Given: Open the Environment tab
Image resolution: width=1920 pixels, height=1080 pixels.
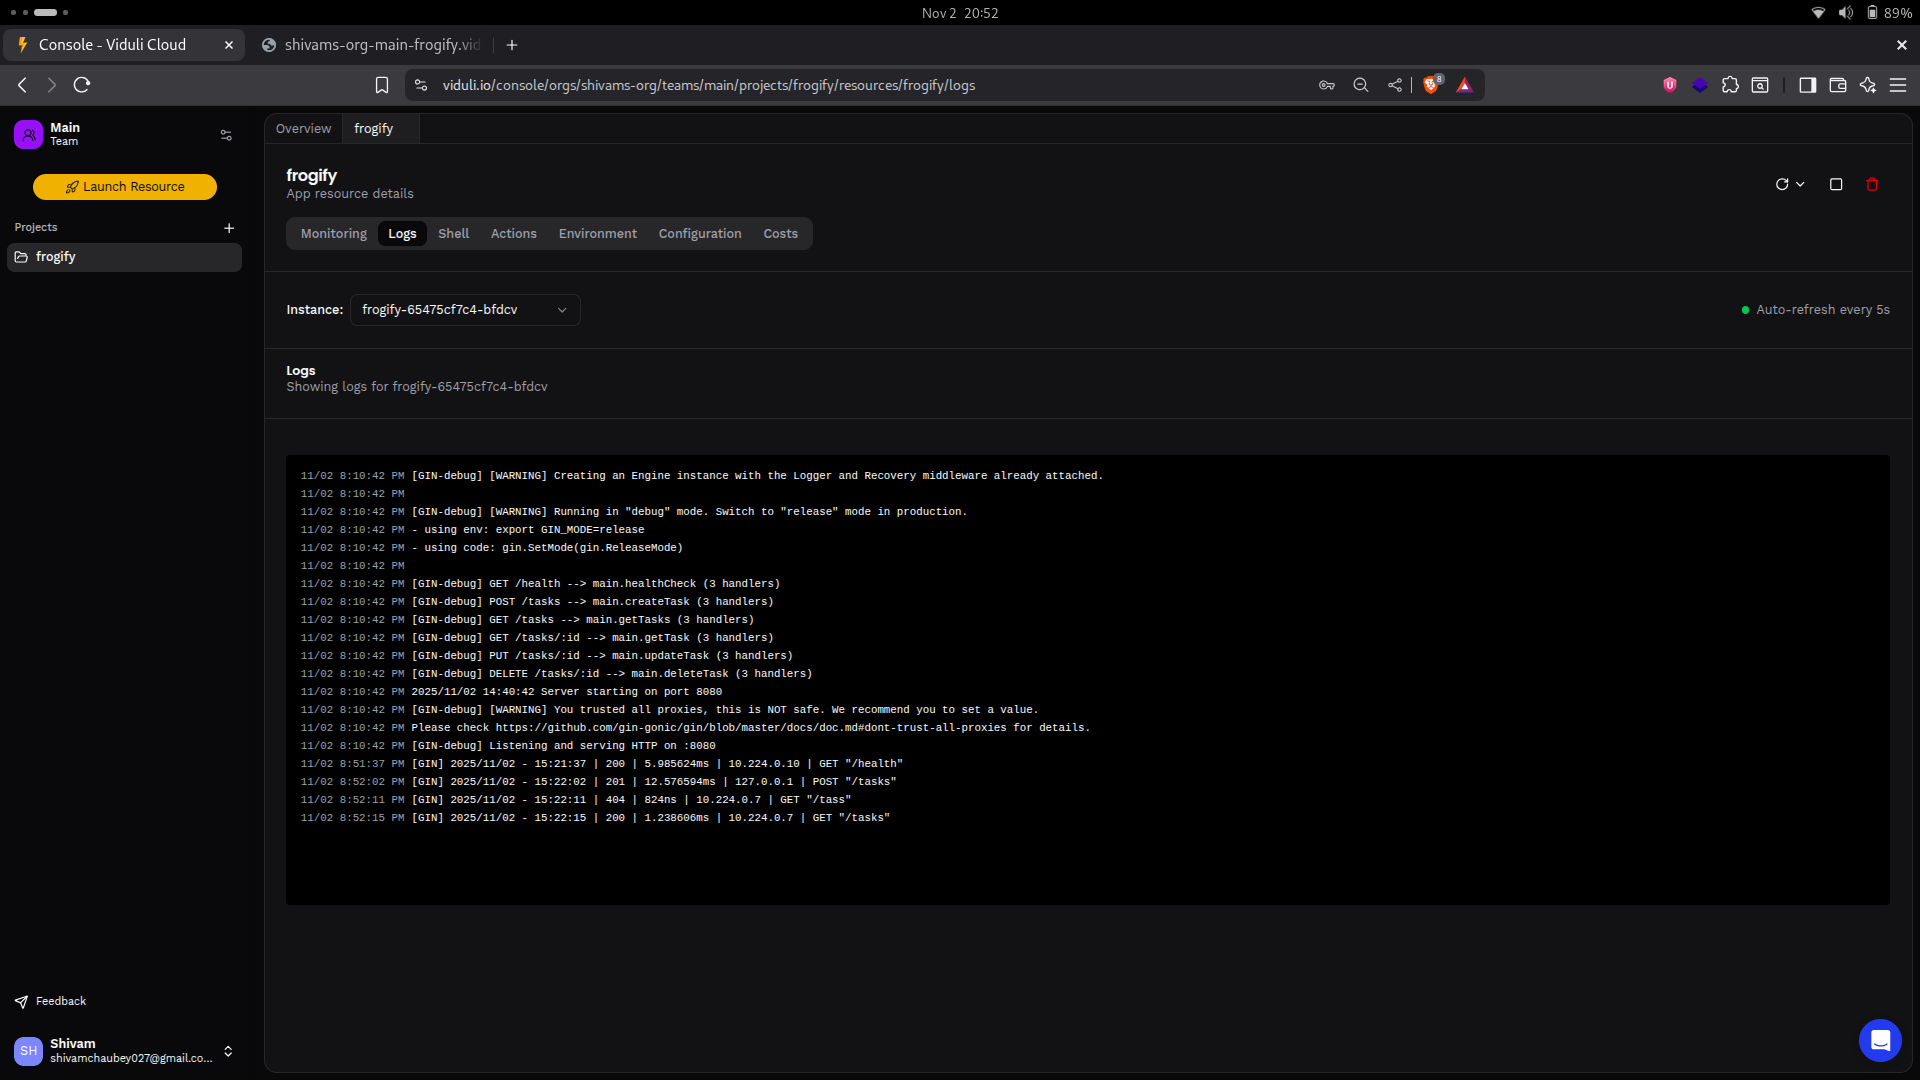Looking at the screenshot, I should (x=597, y=234).
